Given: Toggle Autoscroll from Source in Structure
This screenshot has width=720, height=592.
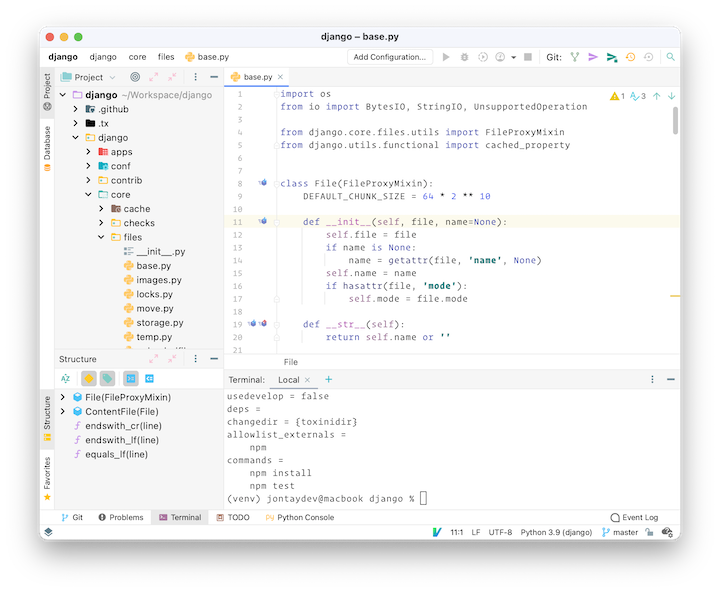Looking at the screenshot, I should click(150, 378).
